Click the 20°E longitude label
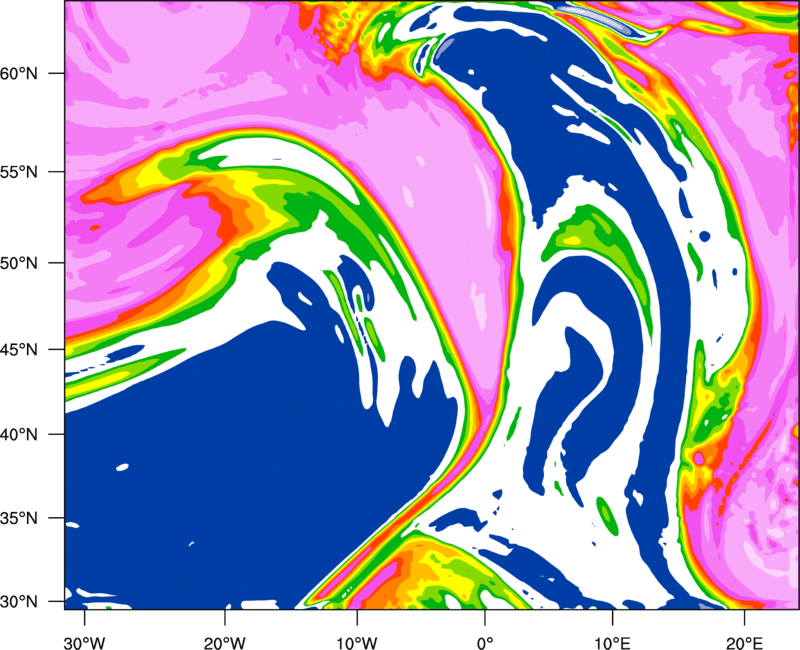The height and width of the screenshot is (650, 800). pyautogui.click(x=744, y=643)
